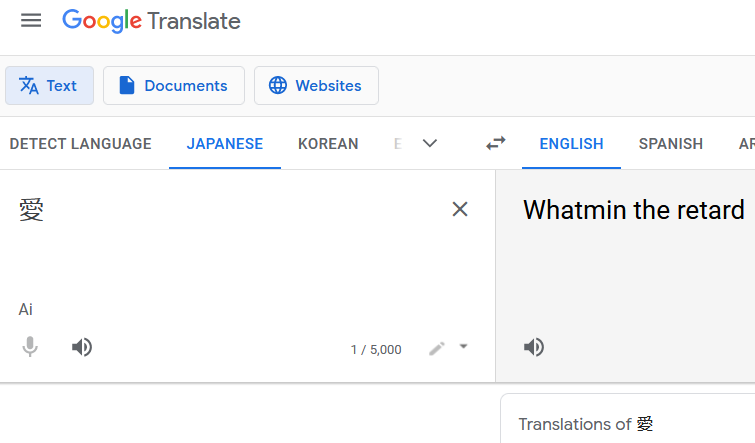Open input tools dropdown arrow

click(x=463, y=346)
